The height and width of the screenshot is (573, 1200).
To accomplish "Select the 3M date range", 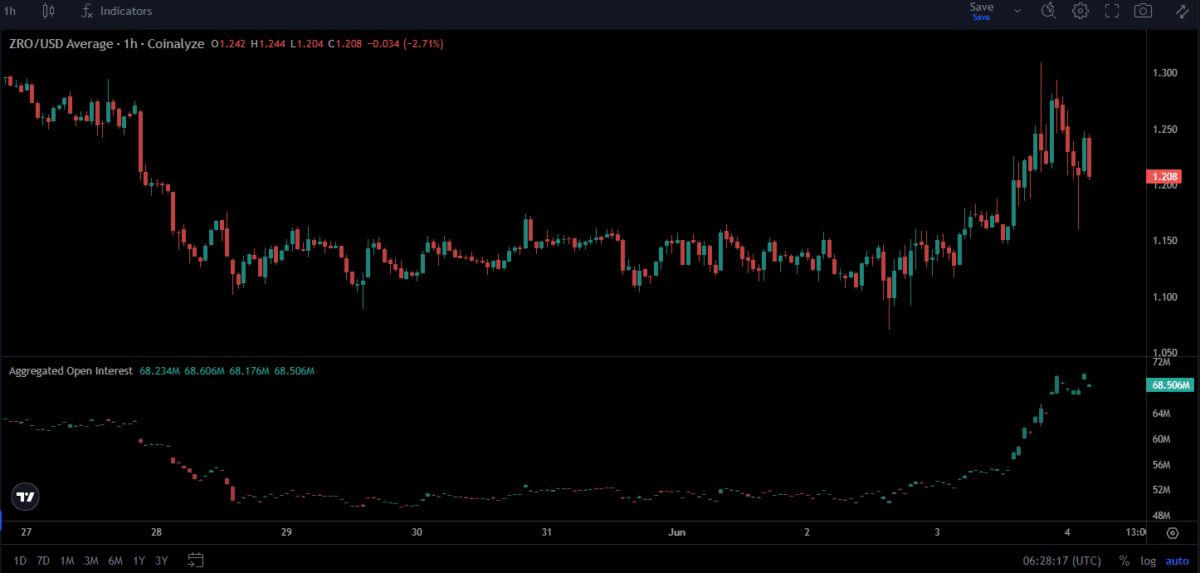I will 91,560.
